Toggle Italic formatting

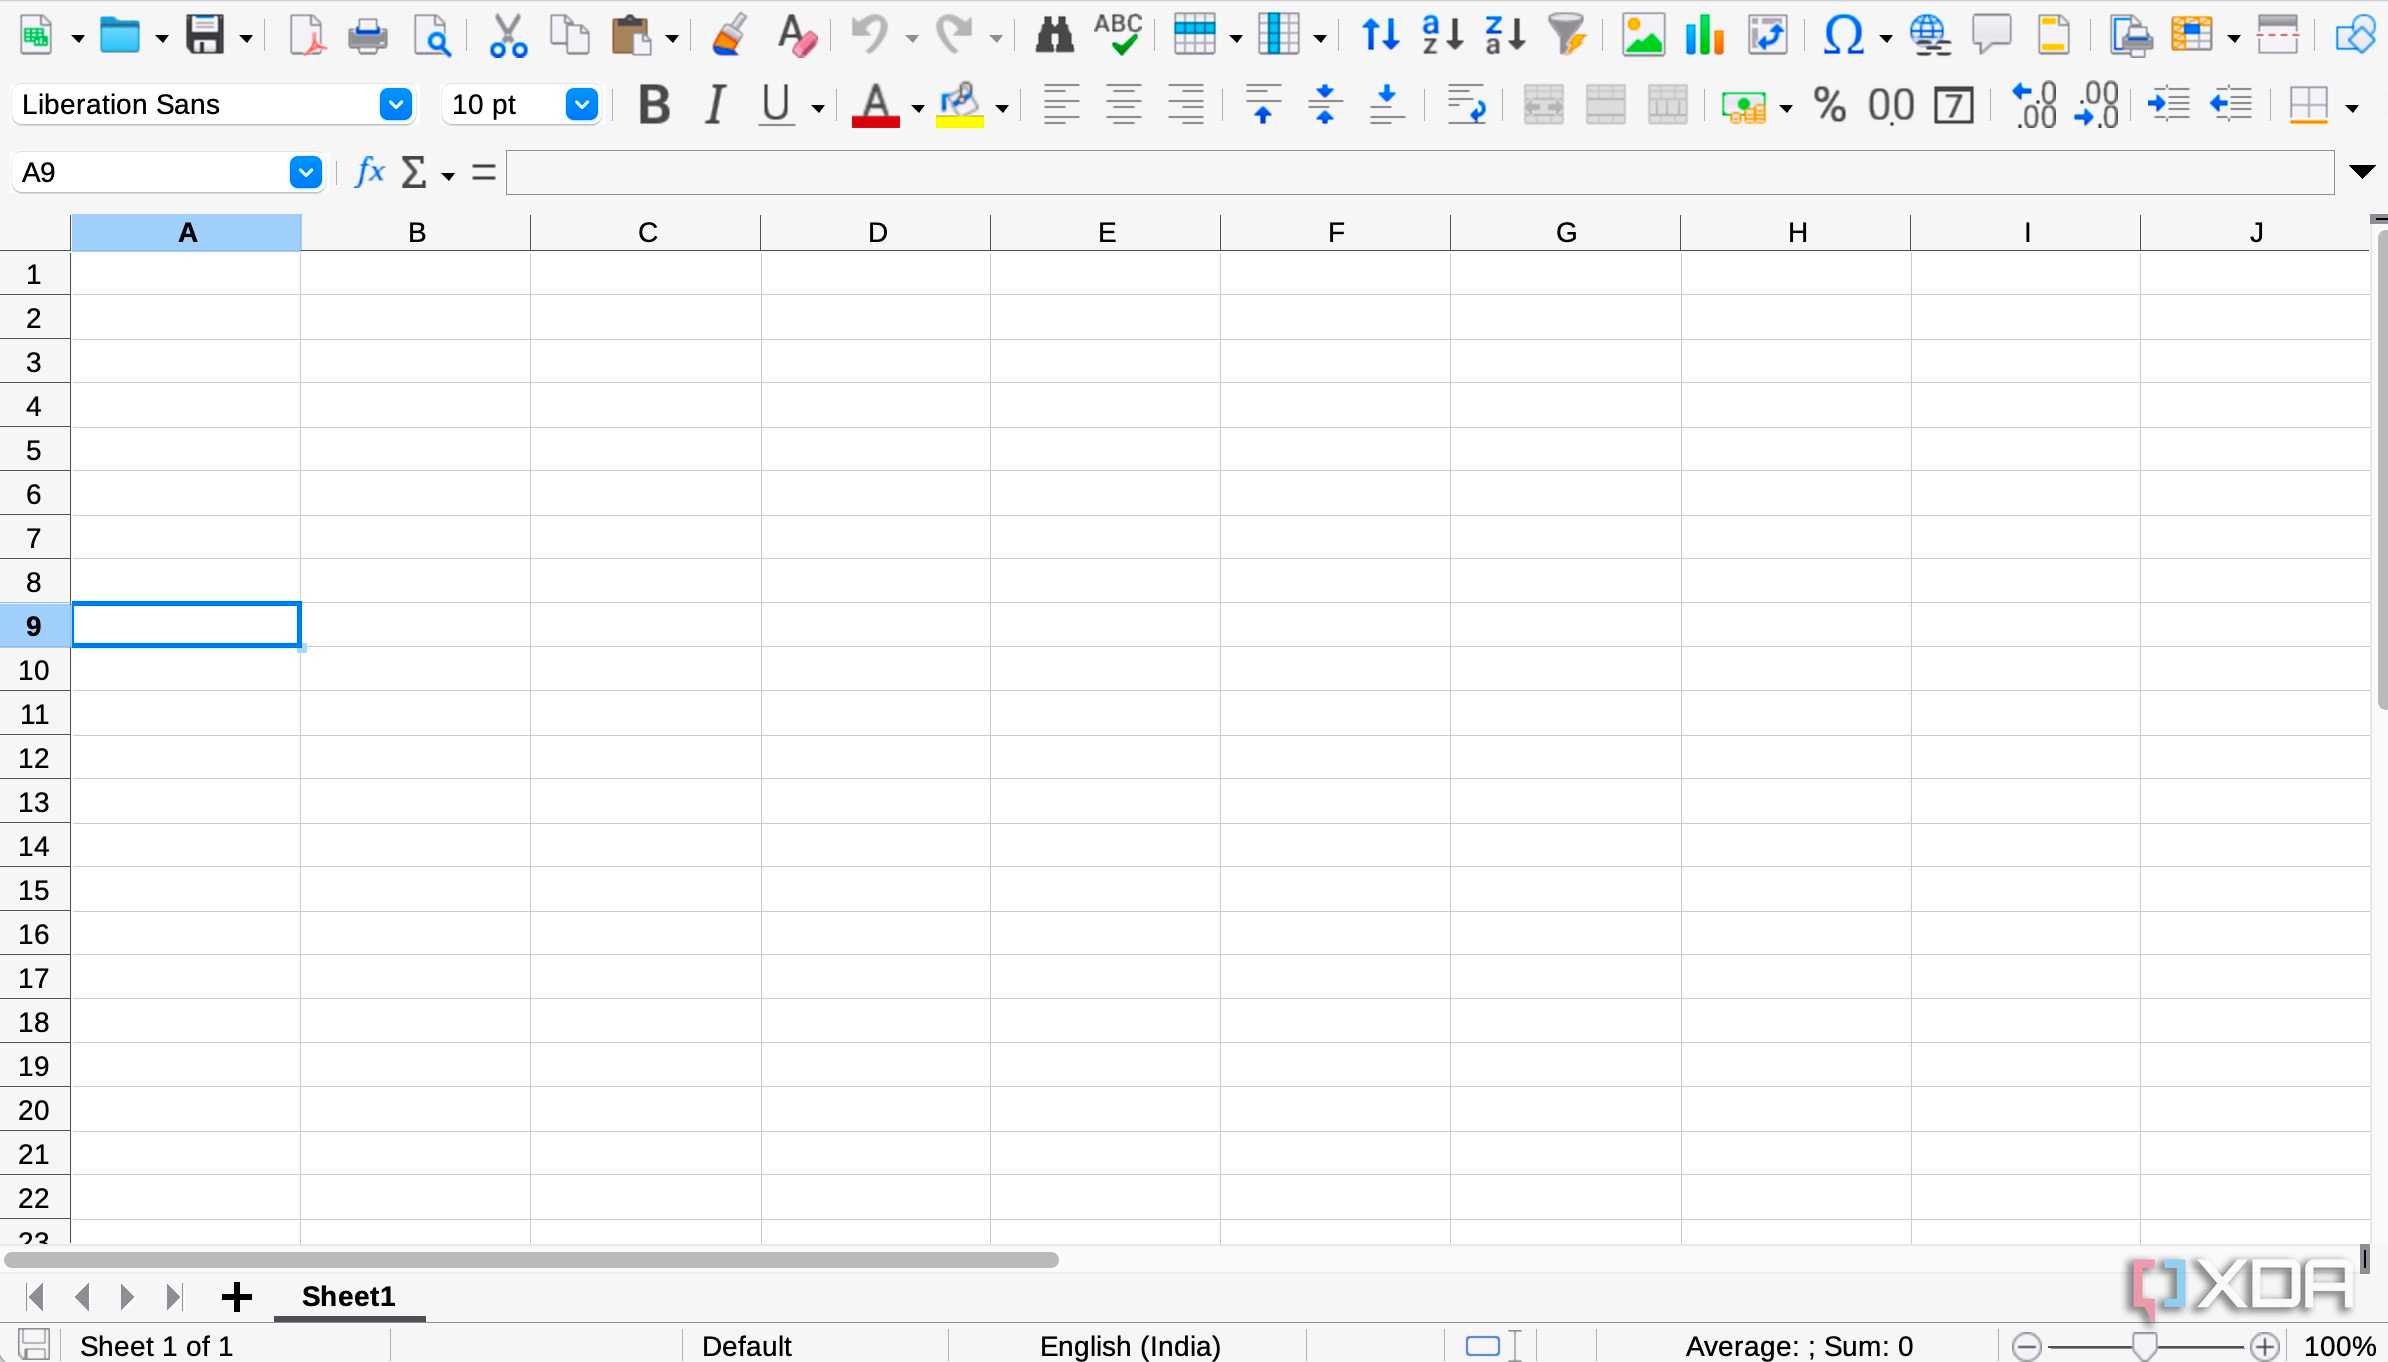(x=715, y=105)
